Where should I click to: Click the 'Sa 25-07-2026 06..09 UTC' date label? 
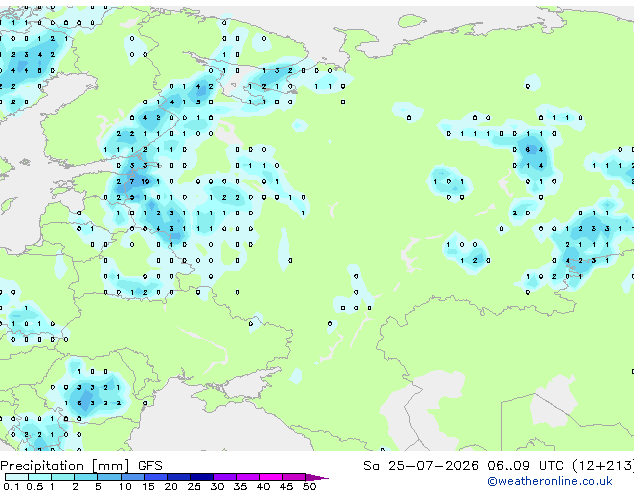(x=463, y=466)
